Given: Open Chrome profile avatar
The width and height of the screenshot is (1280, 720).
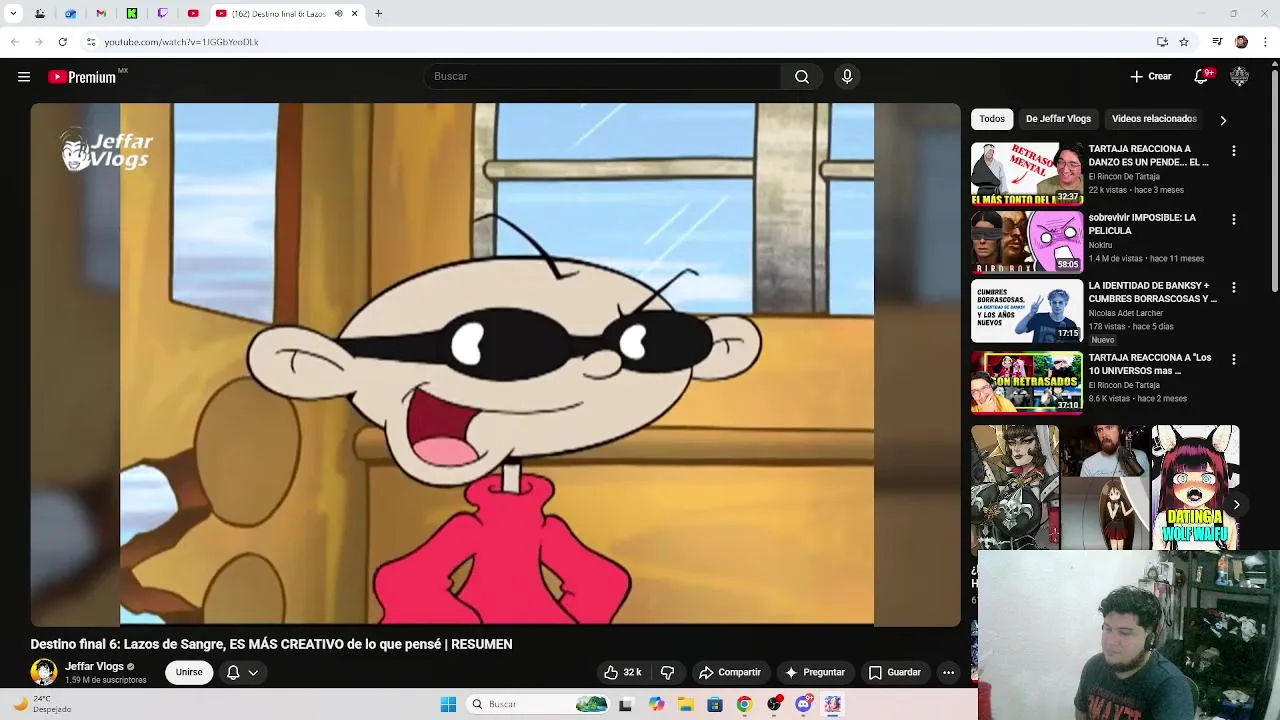Looking at the screenshot, I should (1241, 42).
